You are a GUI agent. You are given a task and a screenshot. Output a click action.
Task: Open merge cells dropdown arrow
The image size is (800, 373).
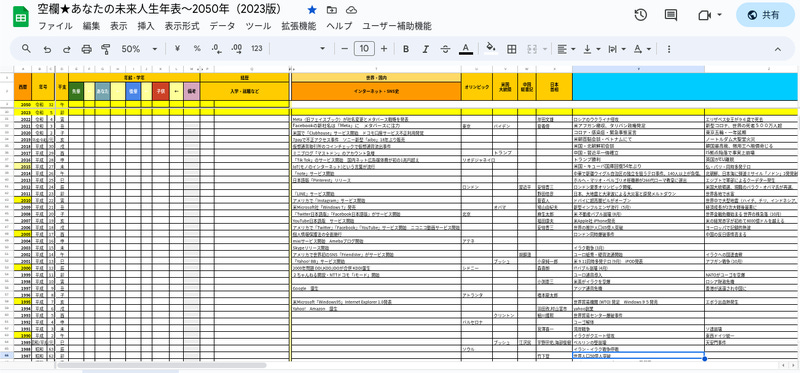click(x=545, y=49)
